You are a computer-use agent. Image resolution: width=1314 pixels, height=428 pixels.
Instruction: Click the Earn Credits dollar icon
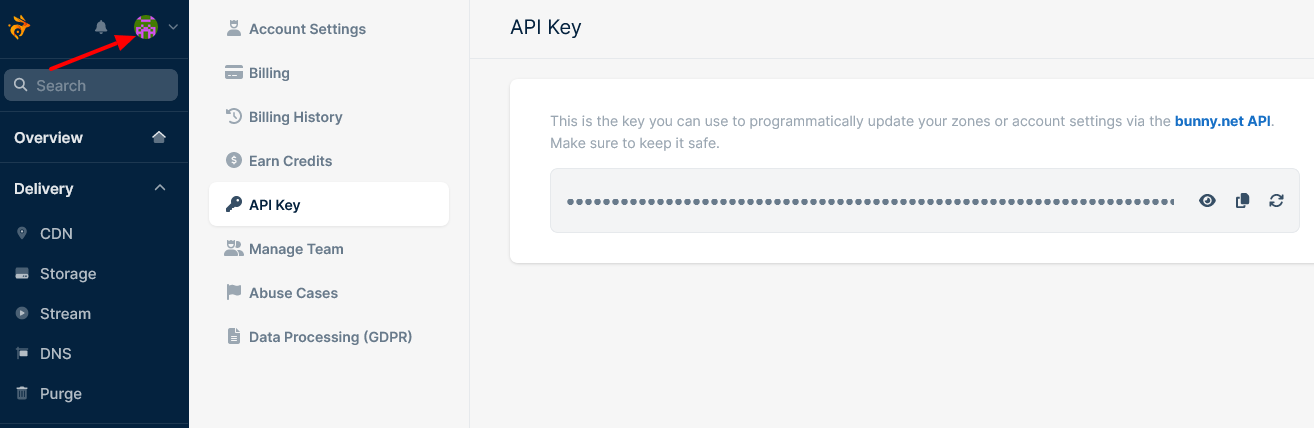tap(234, 161)
